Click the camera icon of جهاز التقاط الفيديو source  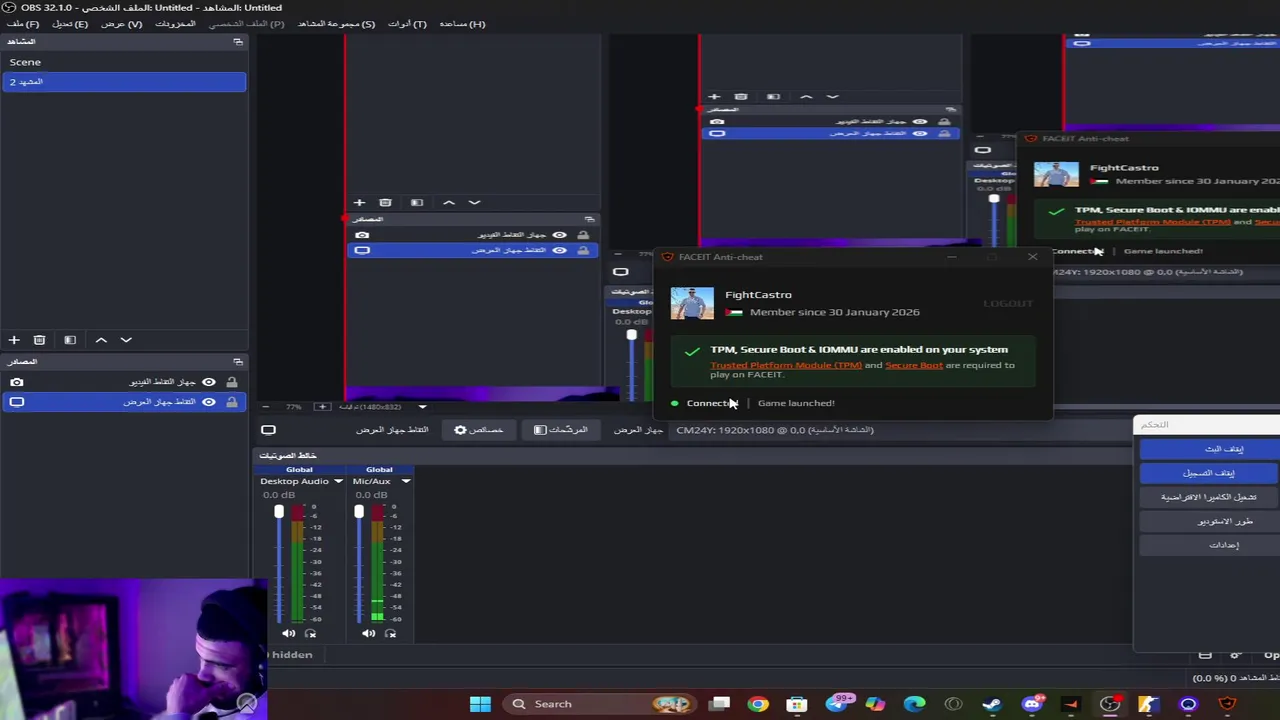tap(17, 382)
